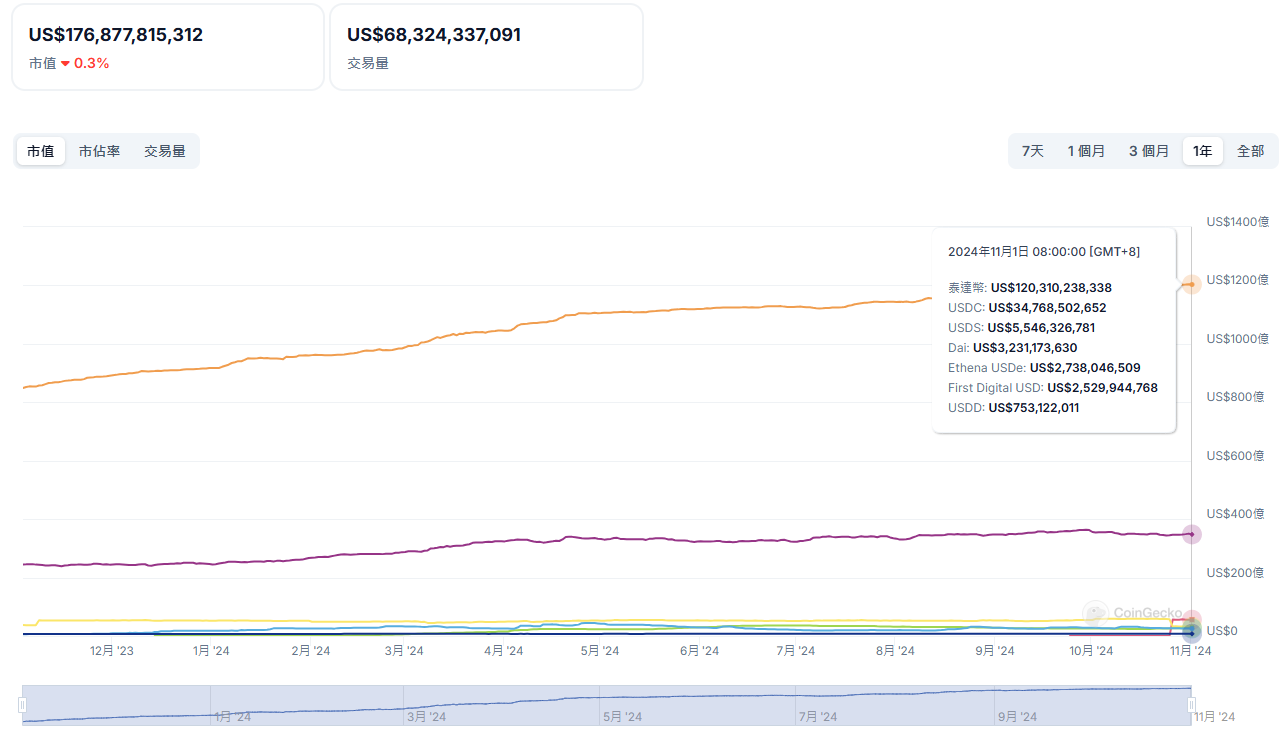1280x734 pixels.
Task: Click the orange Tether data point marker
Action: pos(1191,284)
